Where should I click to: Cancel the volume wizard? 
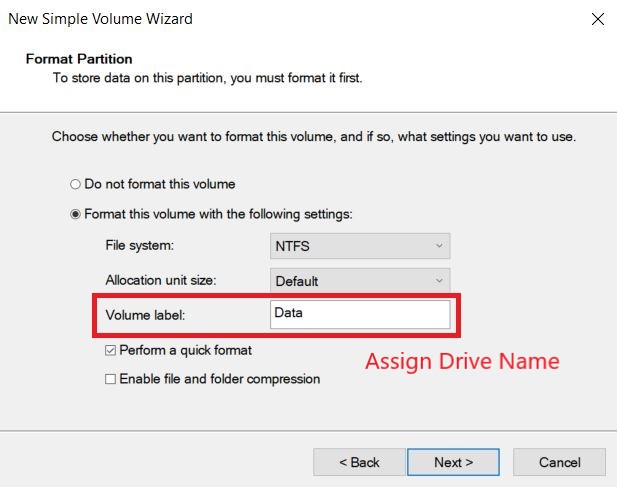coord(560,462)
